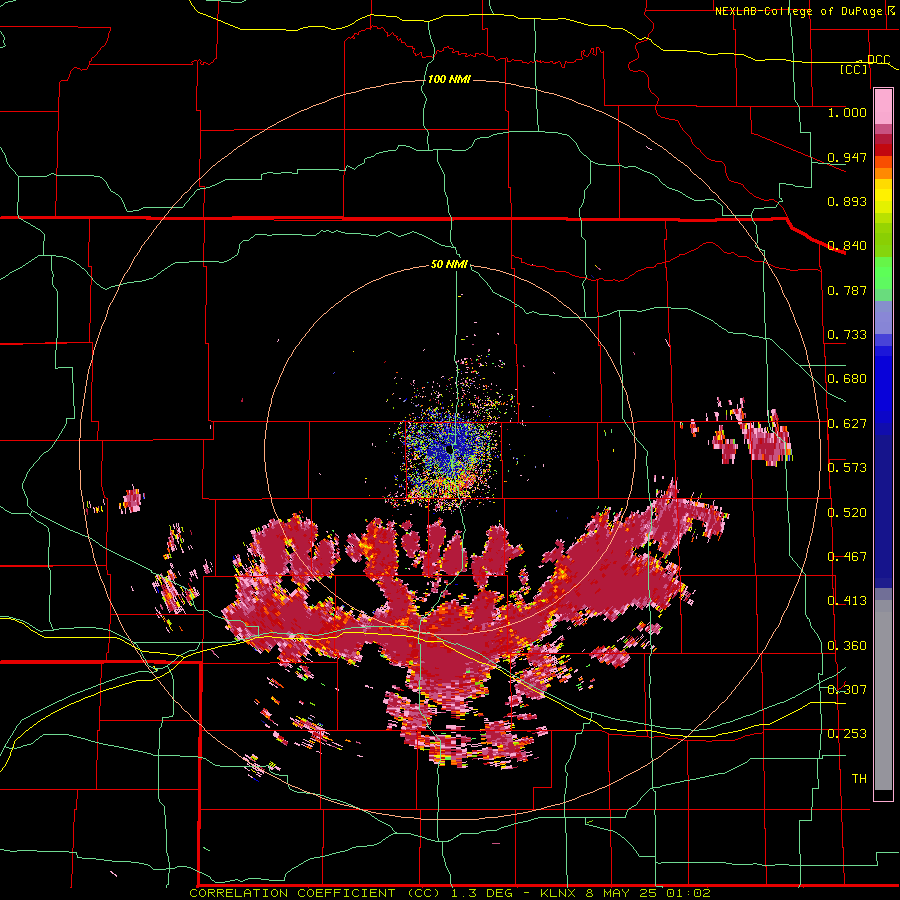Click the 0.893 scale value
Viewport: 900px width, 900px height.
click(x=847, y=201)
